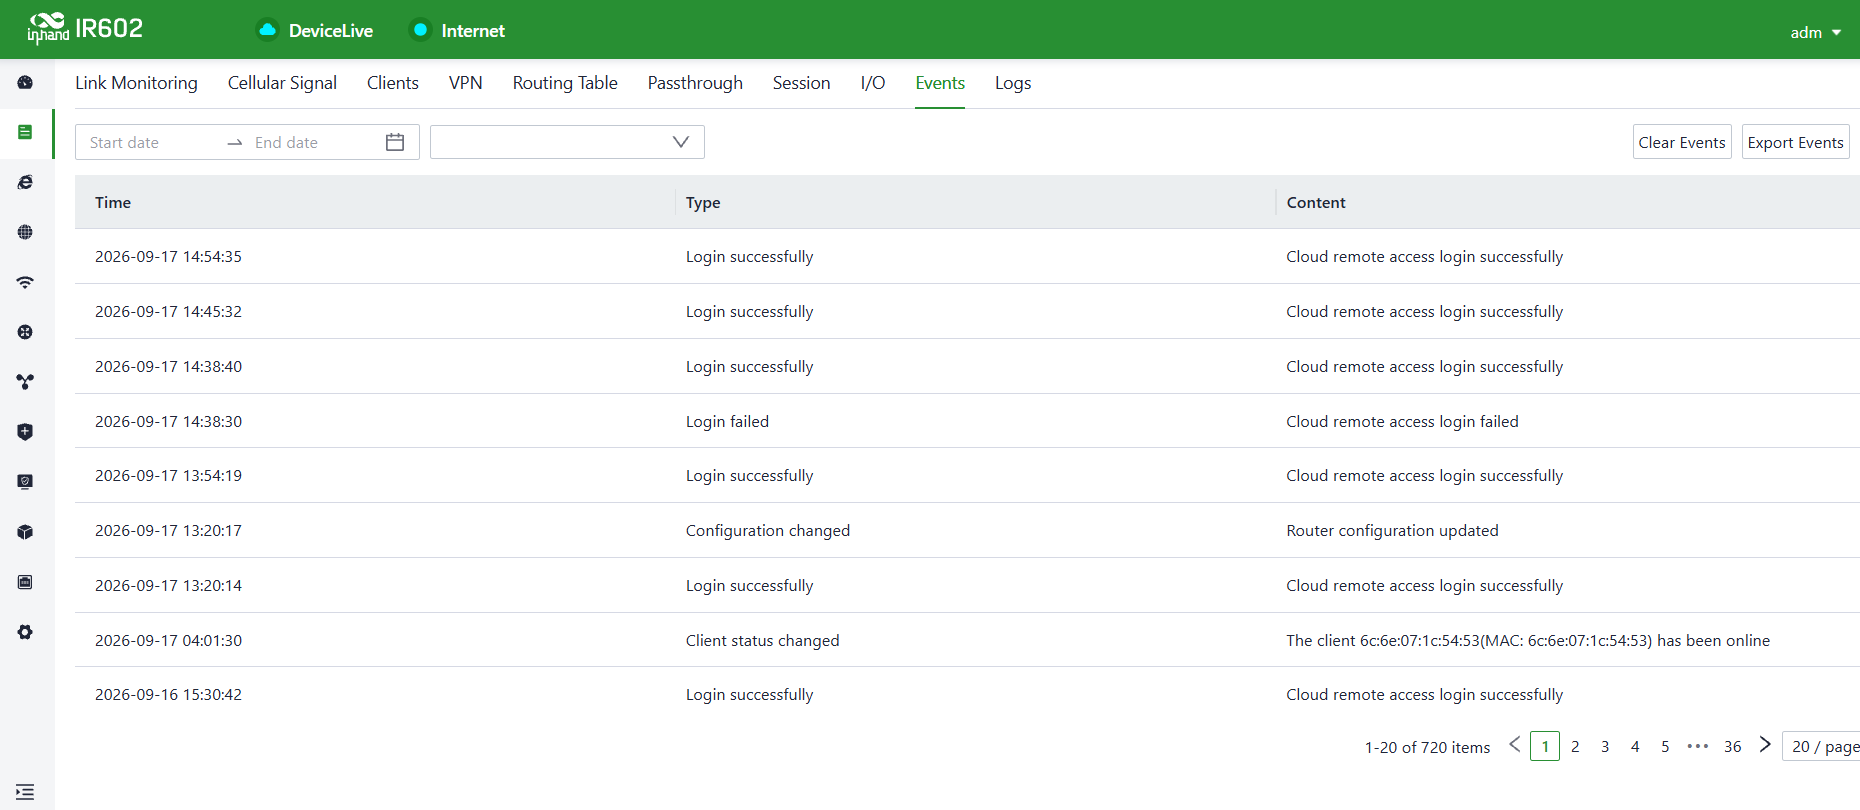This screenshot has height=810, width=1860.
Task: Switch to VPN tab
Action: (465, 83)
